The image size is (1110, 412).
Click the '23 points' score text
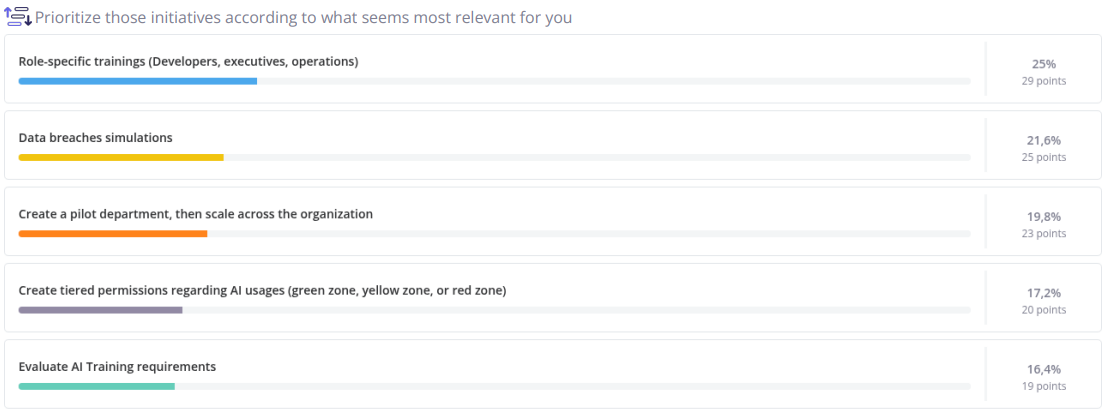[x=1043, y=234]
